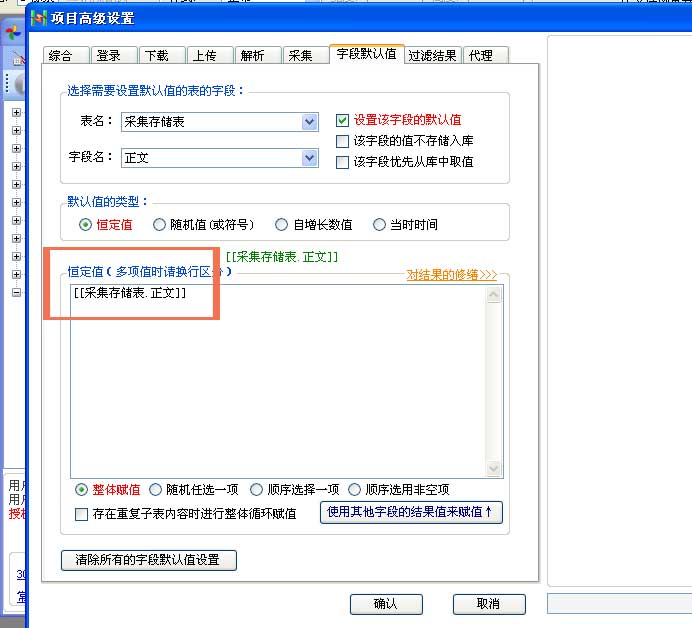The width and height of the screenshot is (692, 628).
Task: Select the 随机值(或符号) radio button
Action: tap(160, 225)
